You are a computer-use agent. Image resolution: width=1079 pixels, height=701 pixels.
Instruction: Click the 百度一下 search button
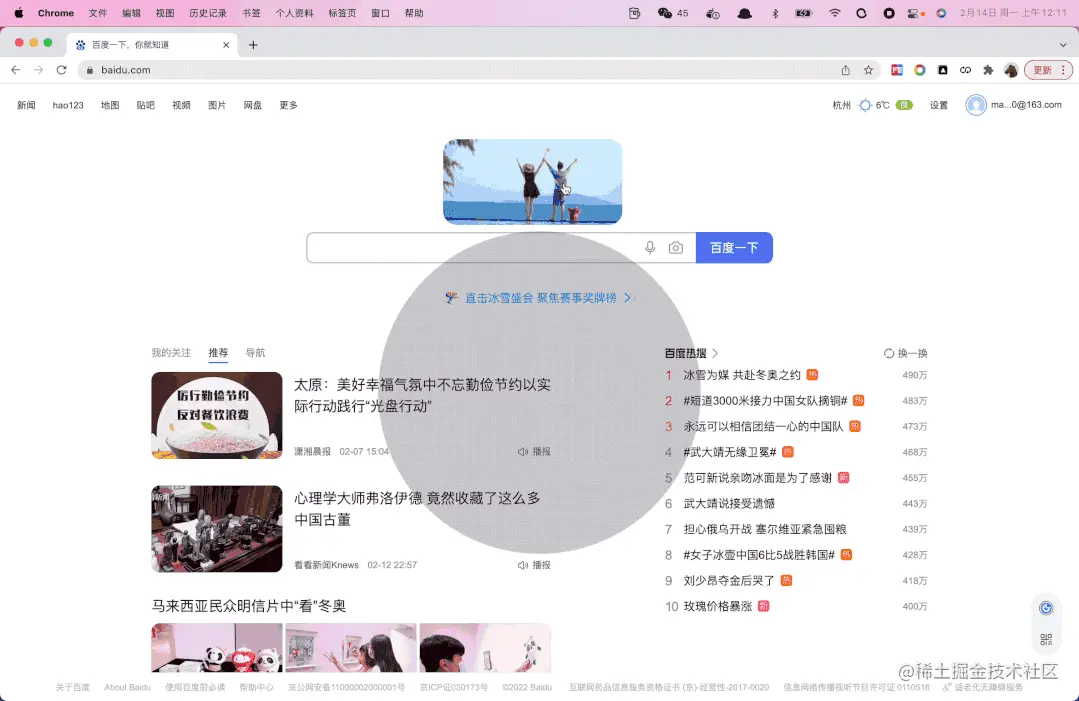tap(734, 248)
